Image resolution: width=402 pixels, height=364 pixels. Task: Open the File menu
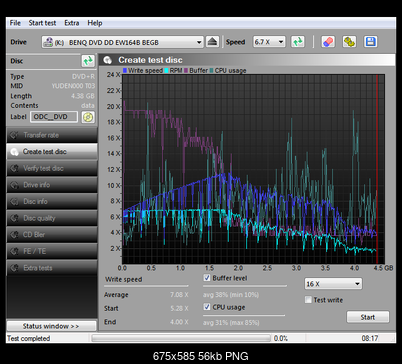15,23
